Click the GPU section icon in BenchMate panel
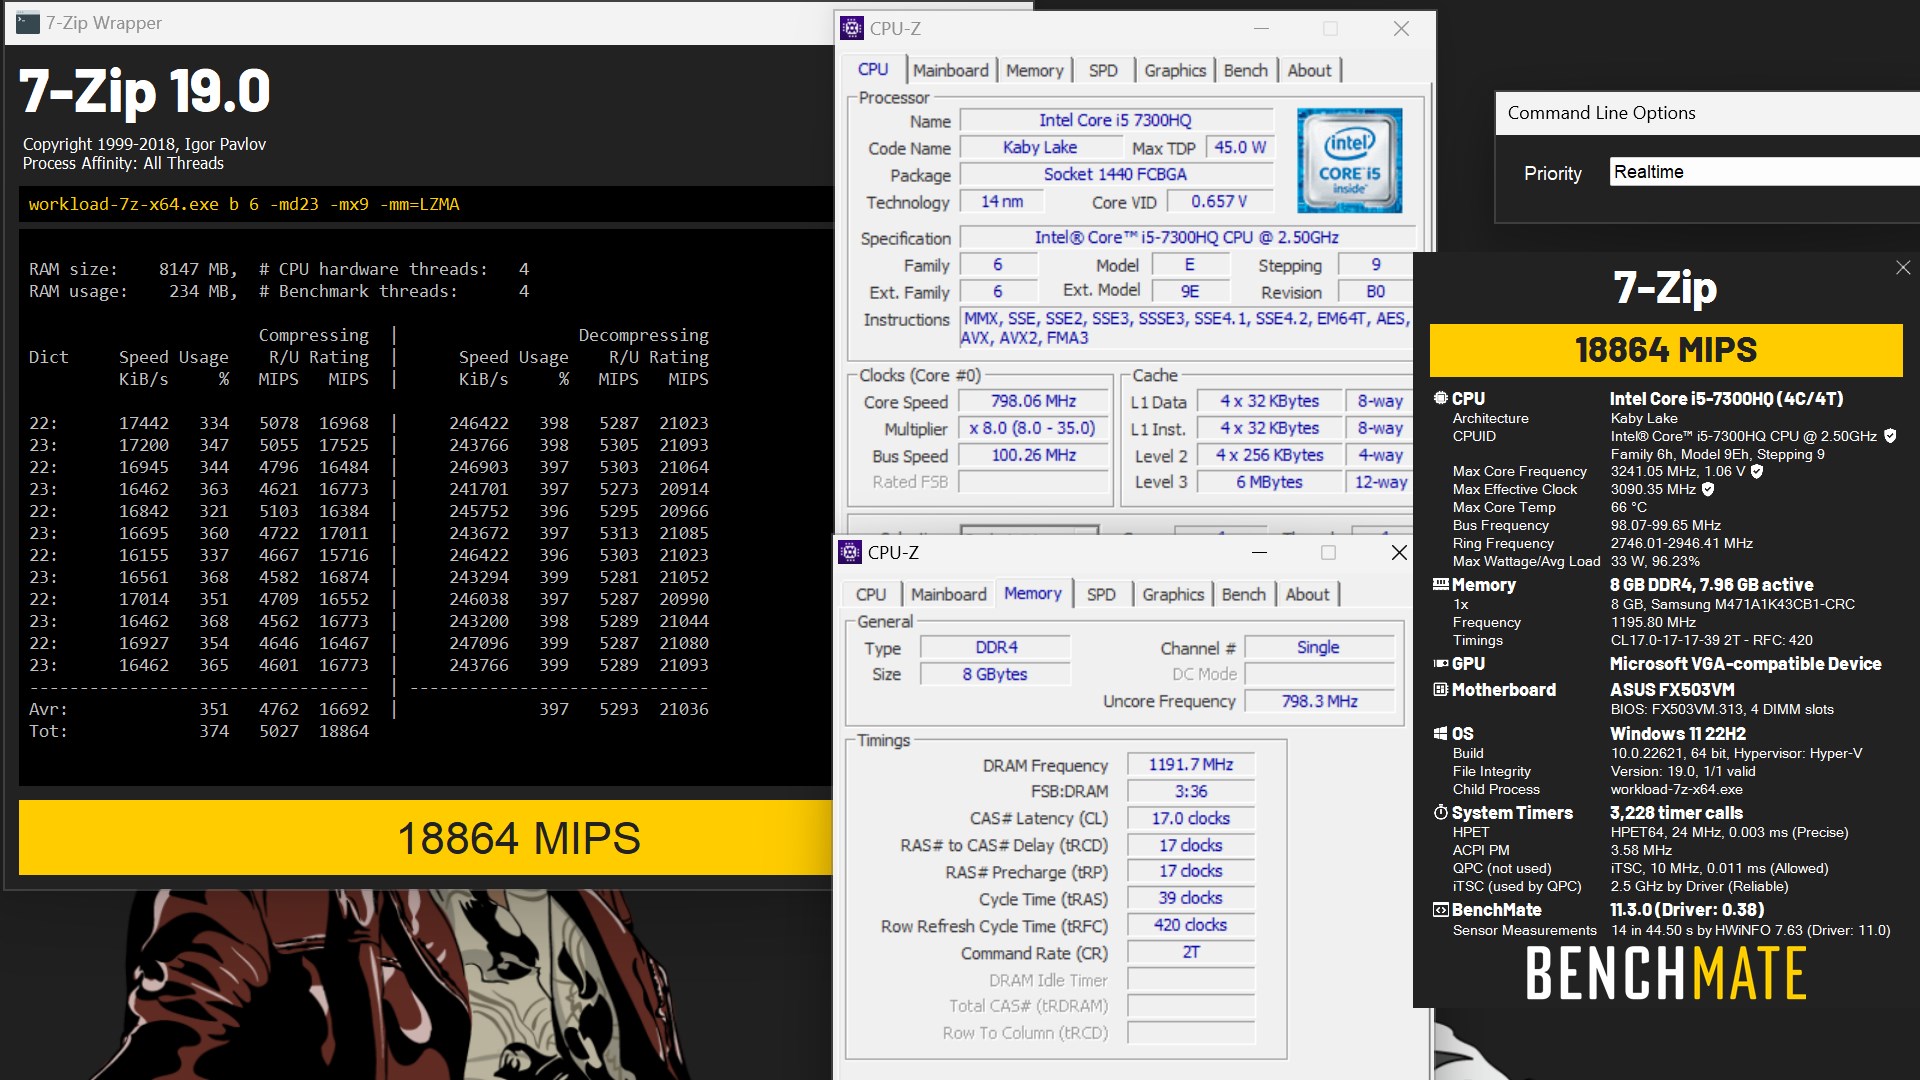This screenshot has height=1080, width=1920. (1441, 663)
